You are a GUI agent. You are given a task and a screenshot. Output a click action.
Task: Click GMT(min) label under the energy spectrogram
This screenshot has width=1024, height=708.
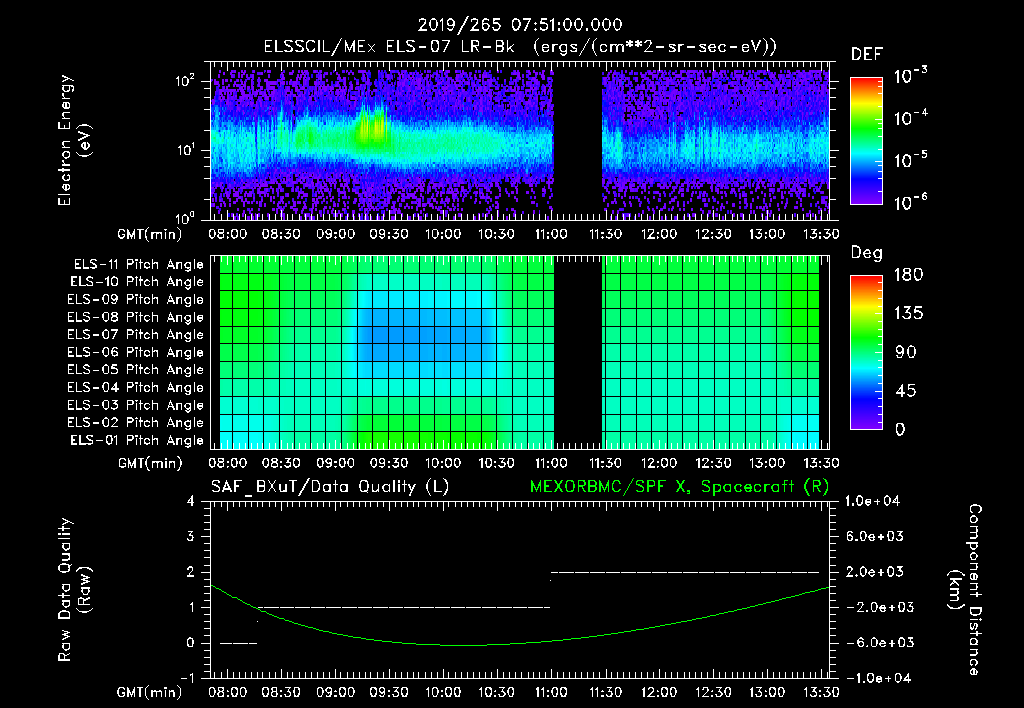coord(150,234)
